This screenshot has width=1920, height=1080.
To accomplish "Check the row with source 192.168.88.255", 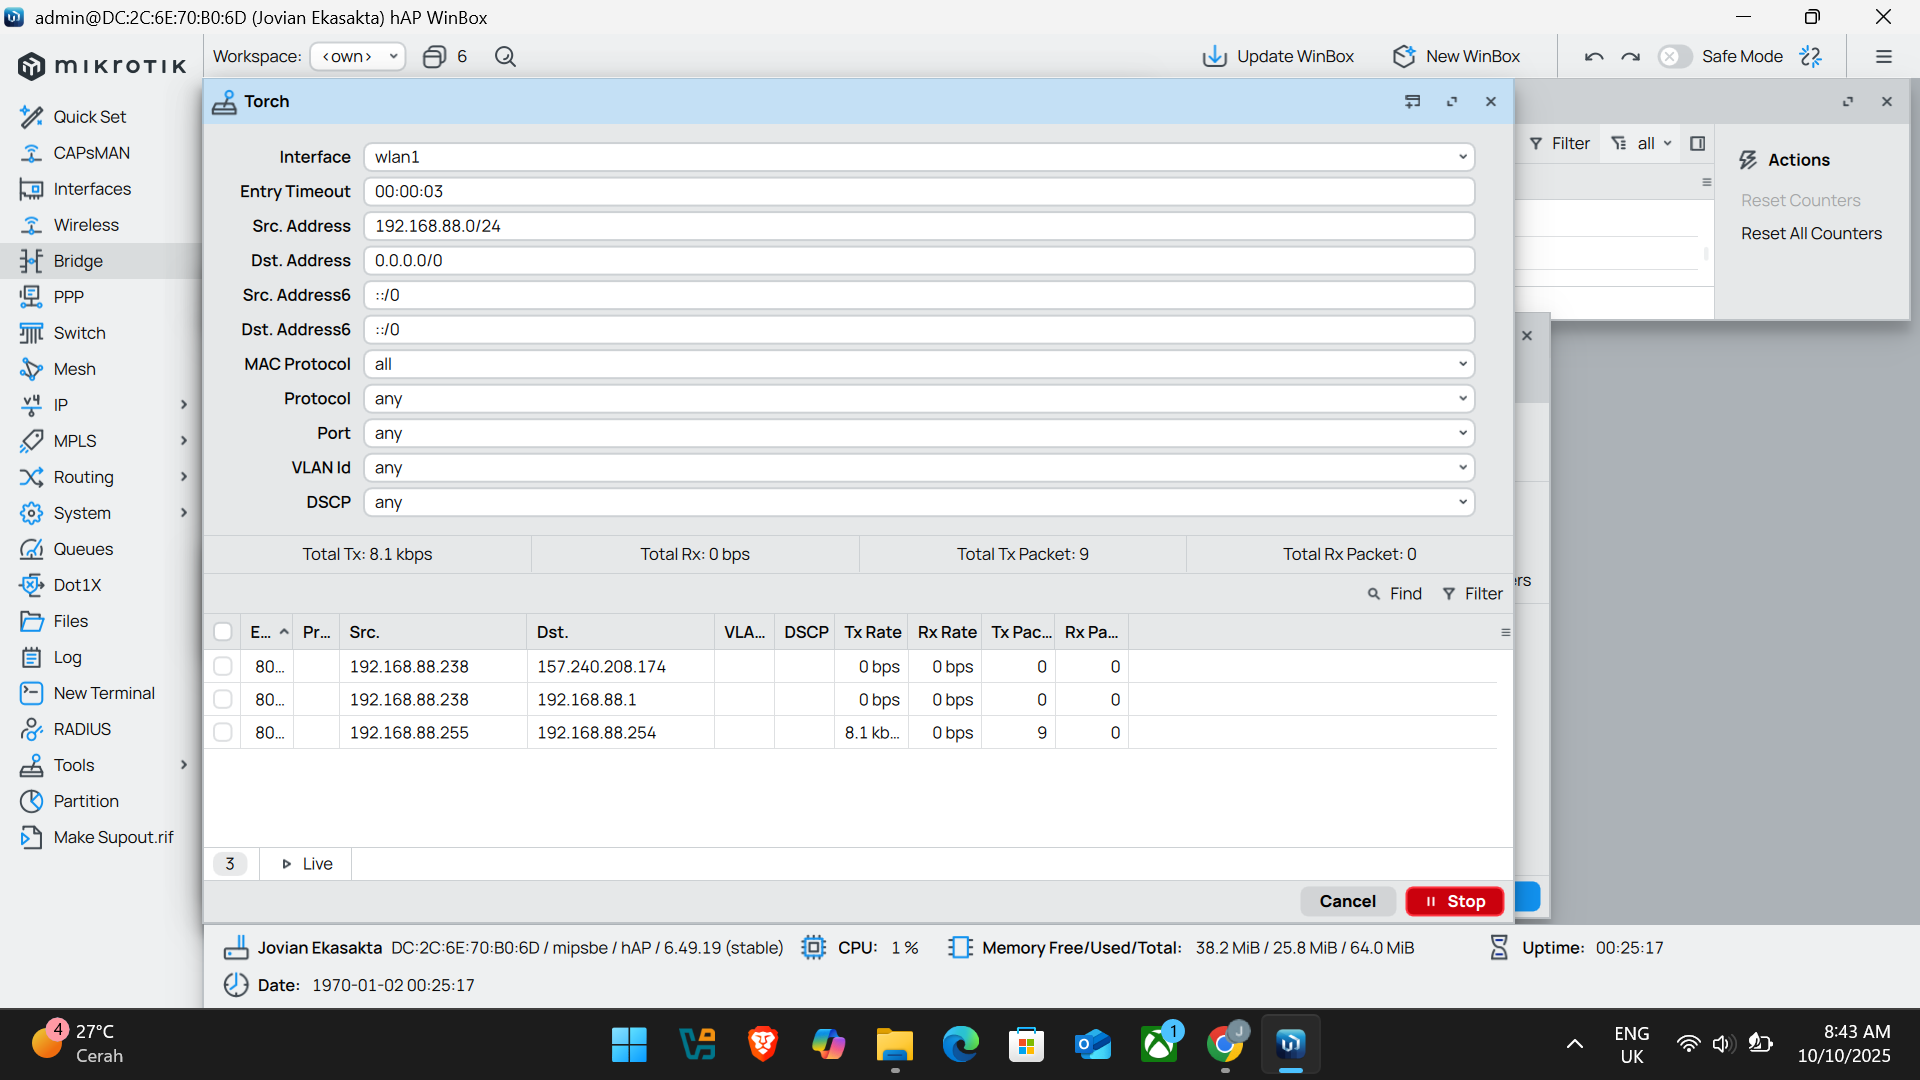I will [223, 733].
